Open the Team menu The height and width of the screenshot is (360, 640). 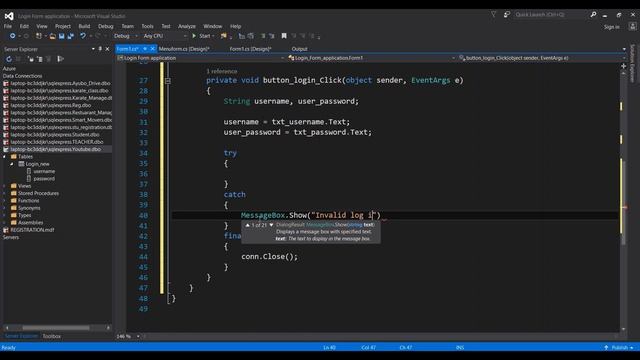pos(127,26)
